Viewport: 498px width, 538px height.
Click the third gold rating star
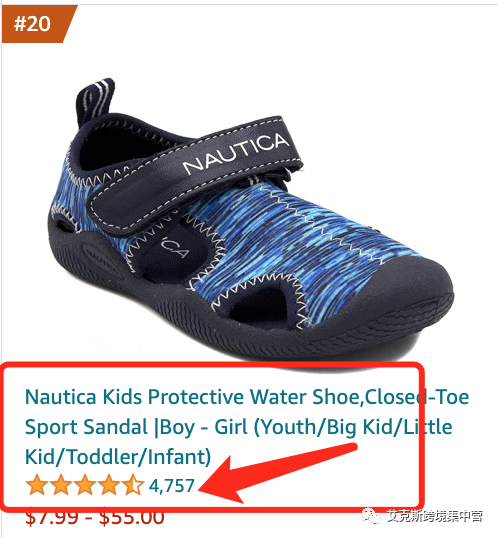click(x=84, y=485)
